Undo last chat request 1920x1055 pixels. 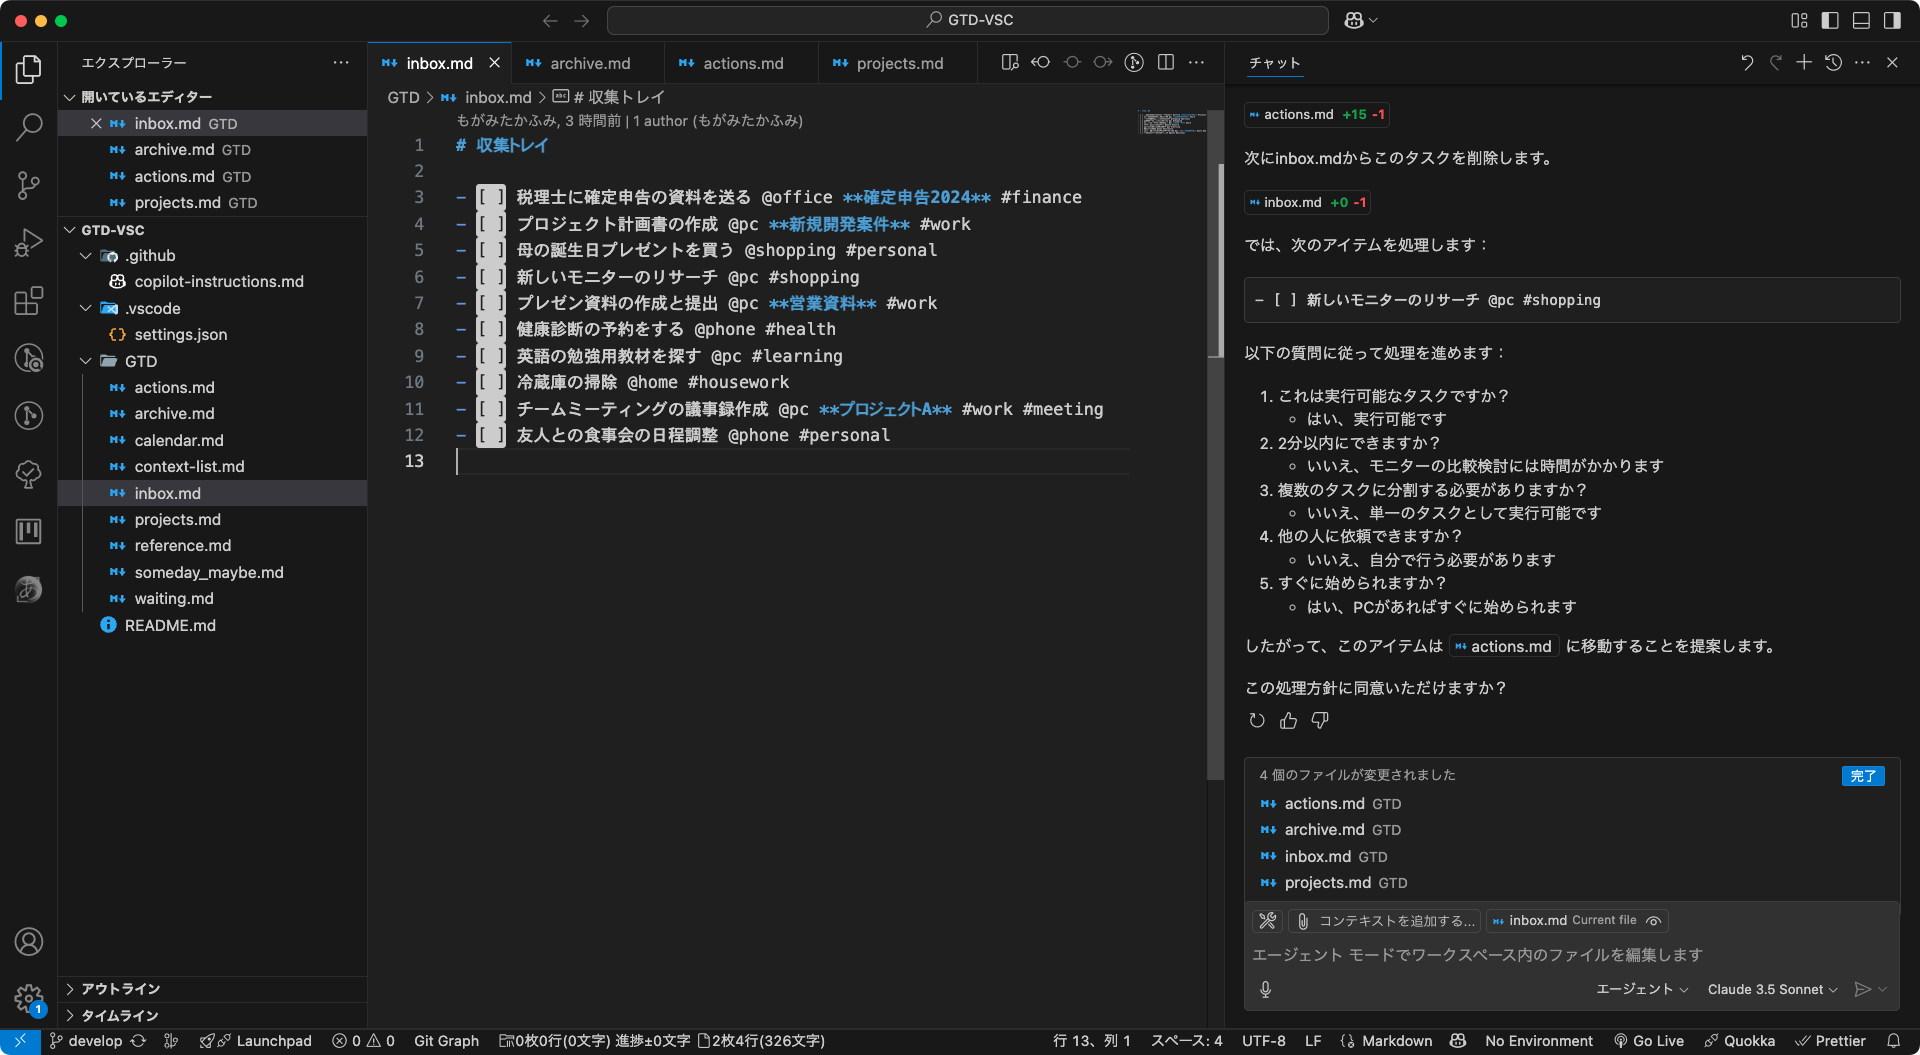coord(1747,62)
